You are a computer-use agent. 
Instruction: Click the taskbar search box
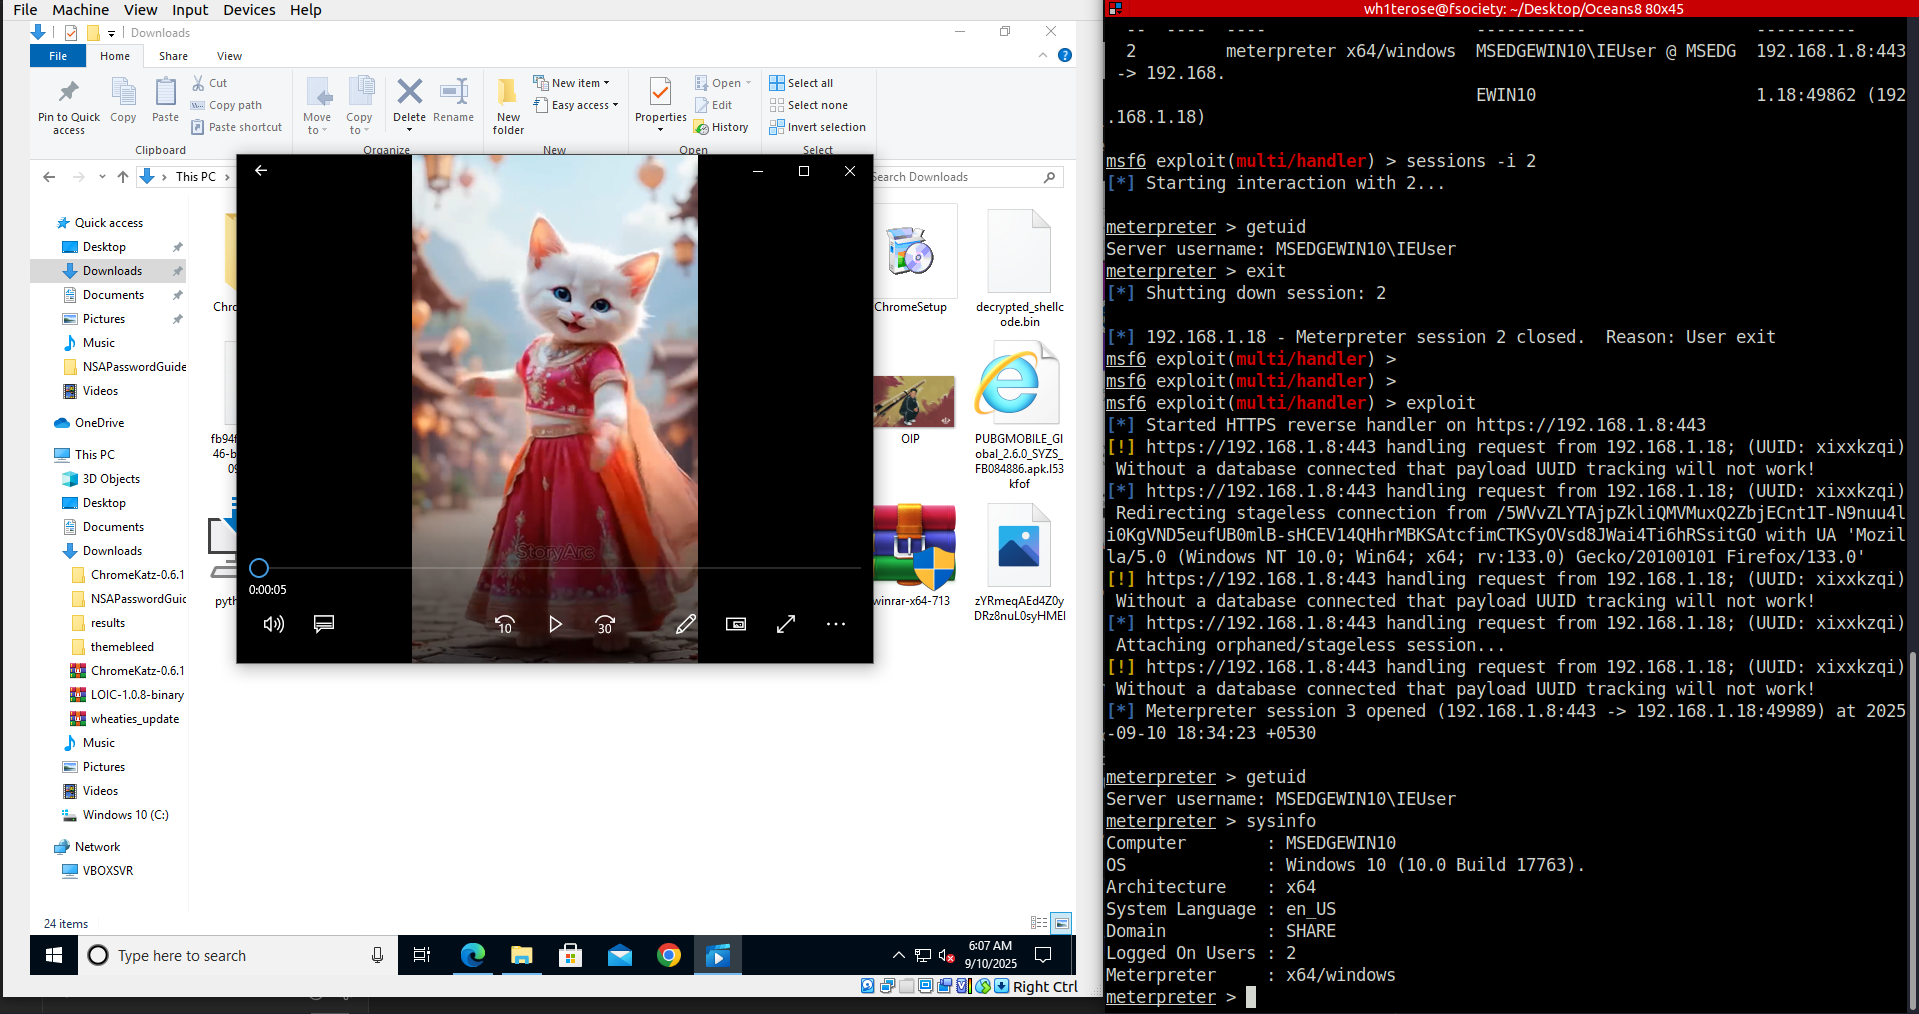[238, 955]
